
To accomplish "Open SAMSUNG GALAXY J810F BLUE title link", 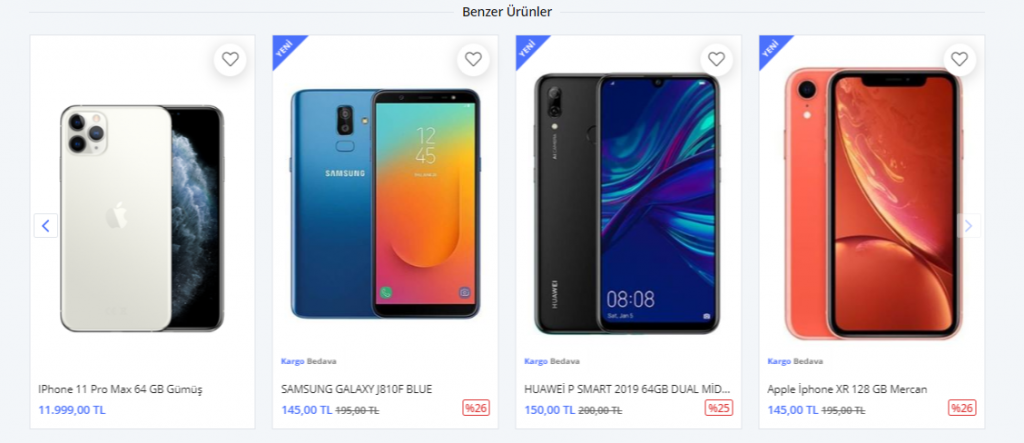I will pos(357,389).
